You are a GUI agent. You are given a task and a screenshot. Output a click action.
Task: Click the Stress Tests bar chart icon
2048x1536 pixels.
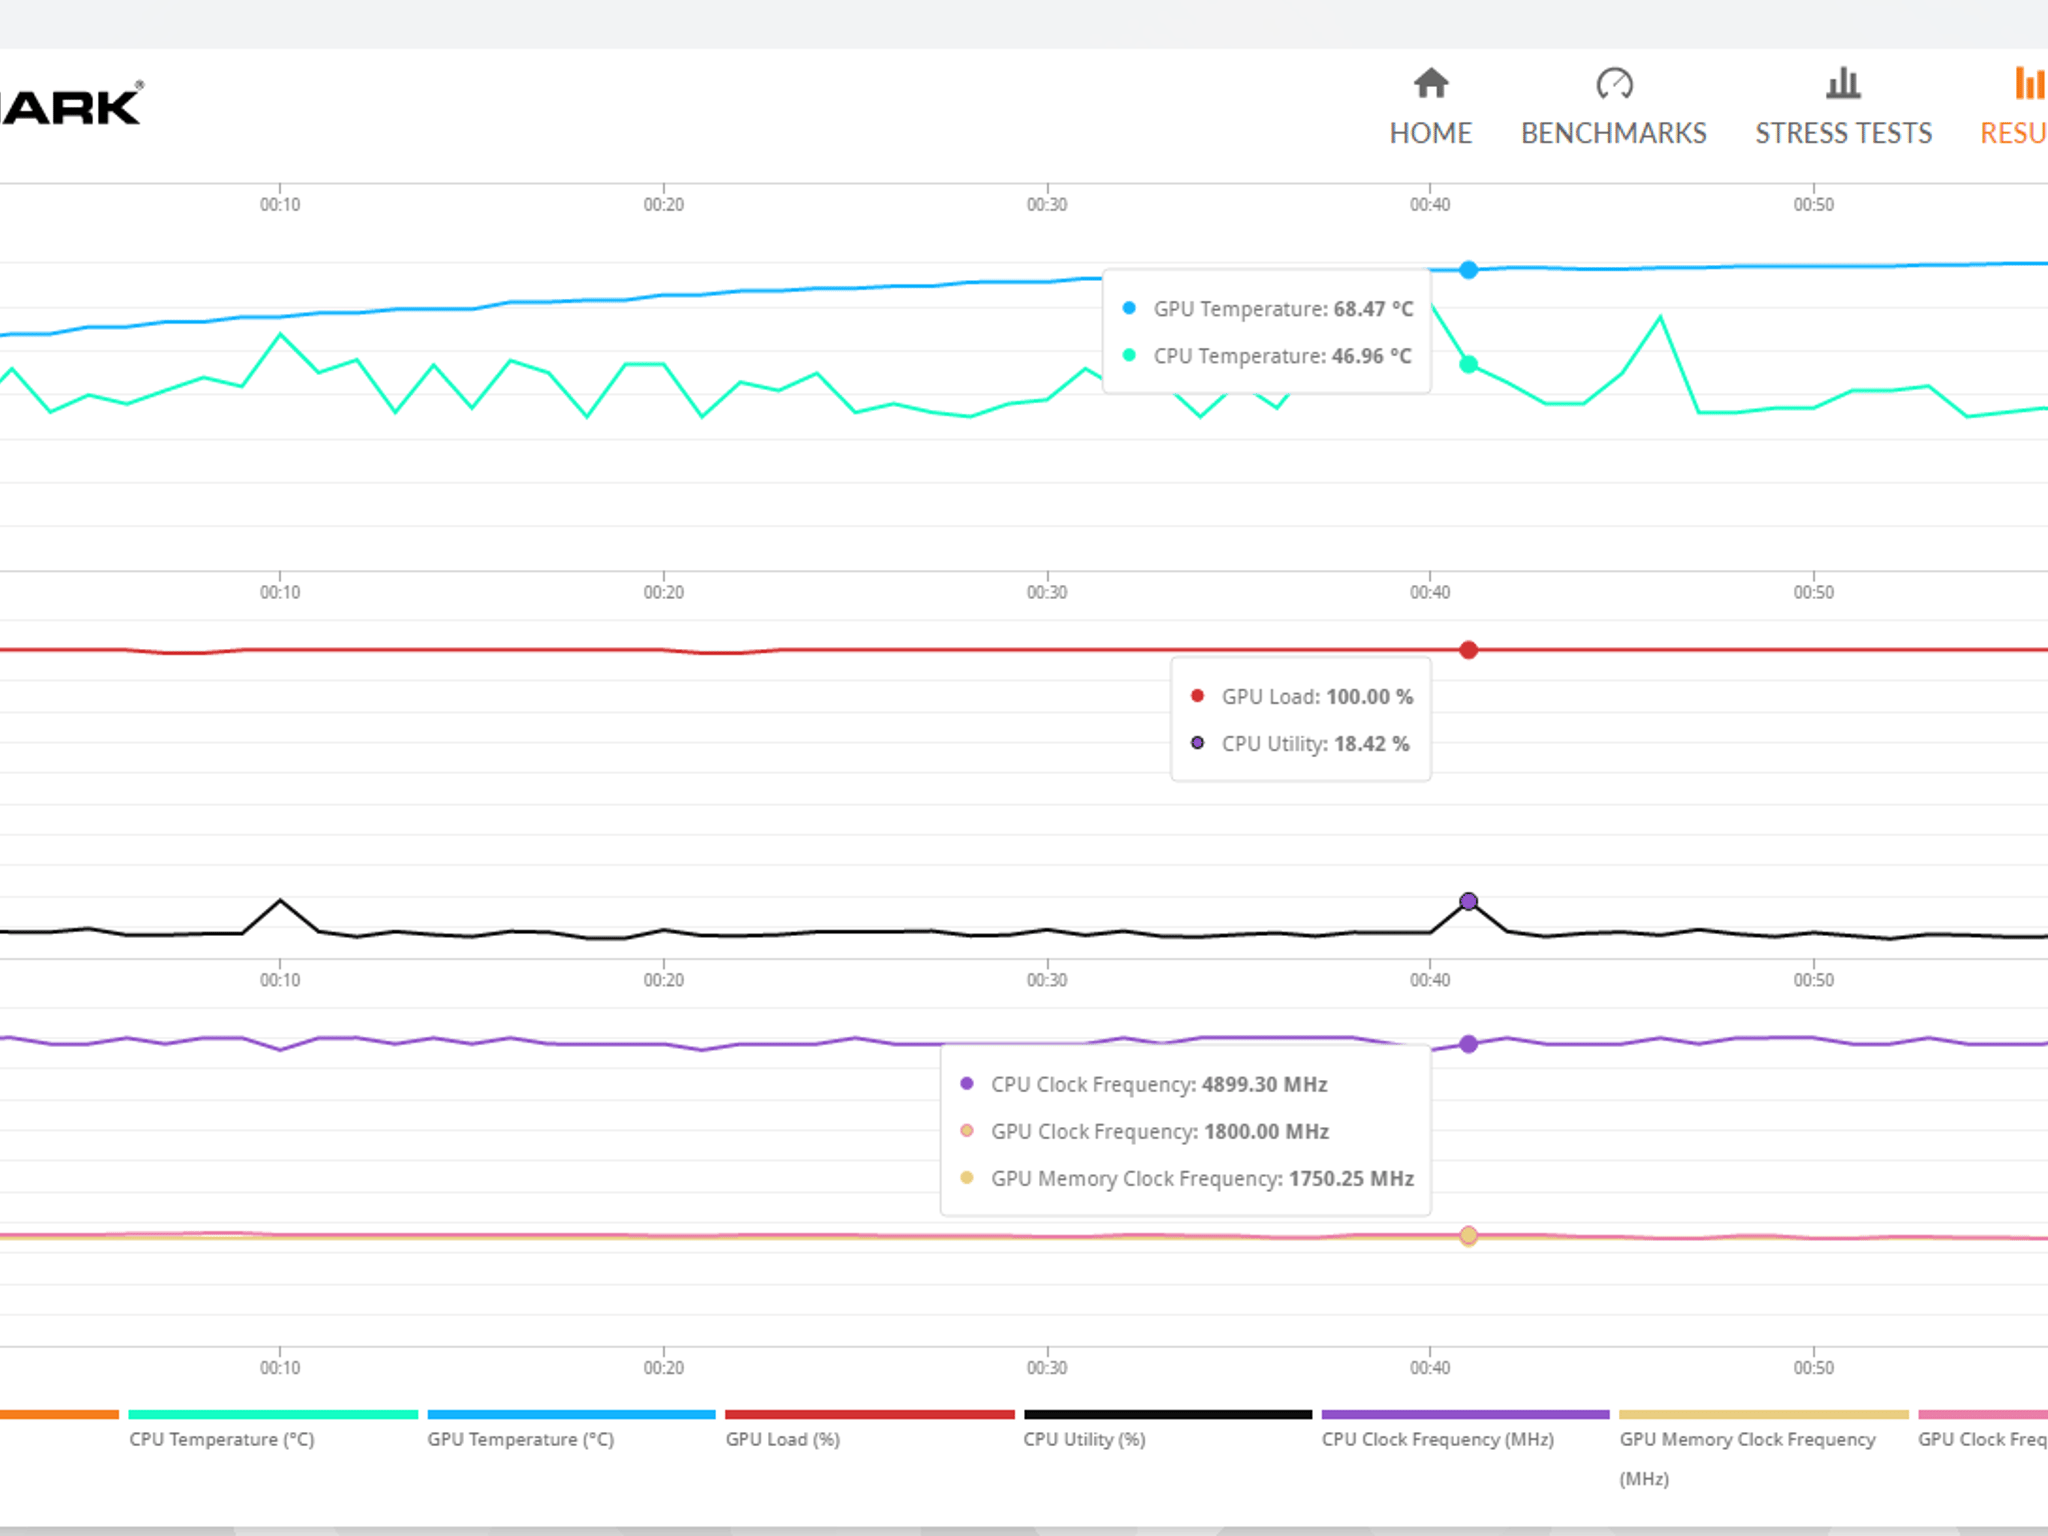(x=1843, y=83)
